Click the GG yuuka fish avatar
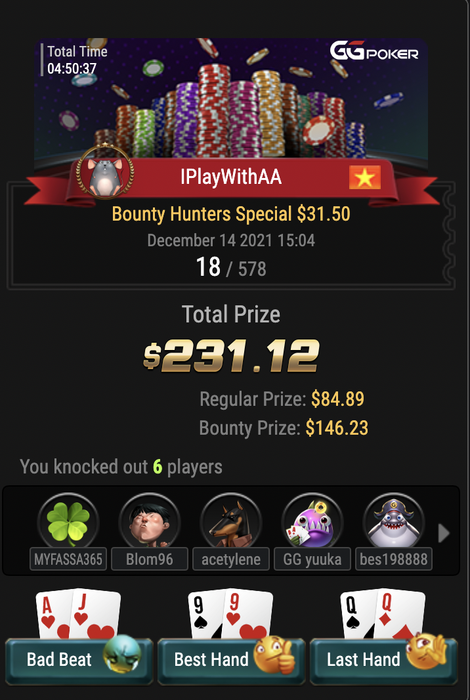The image size is (470, 700). tap(312, 522)
